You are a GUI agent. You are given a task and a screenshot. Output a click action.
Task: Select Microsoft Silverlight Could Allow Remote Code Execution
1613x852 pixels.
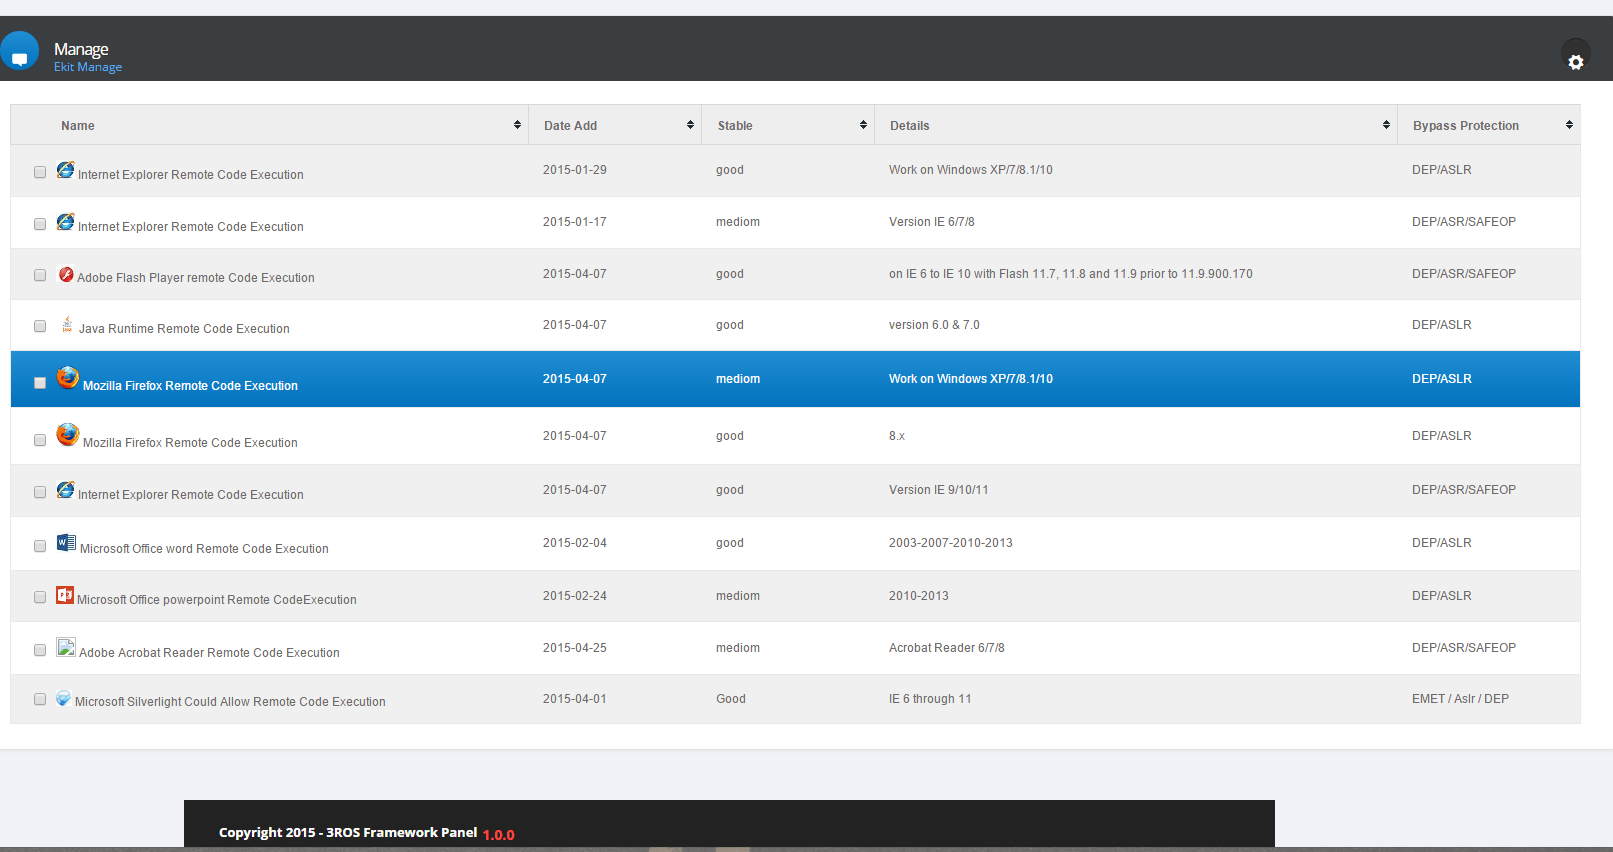point(230,702)
